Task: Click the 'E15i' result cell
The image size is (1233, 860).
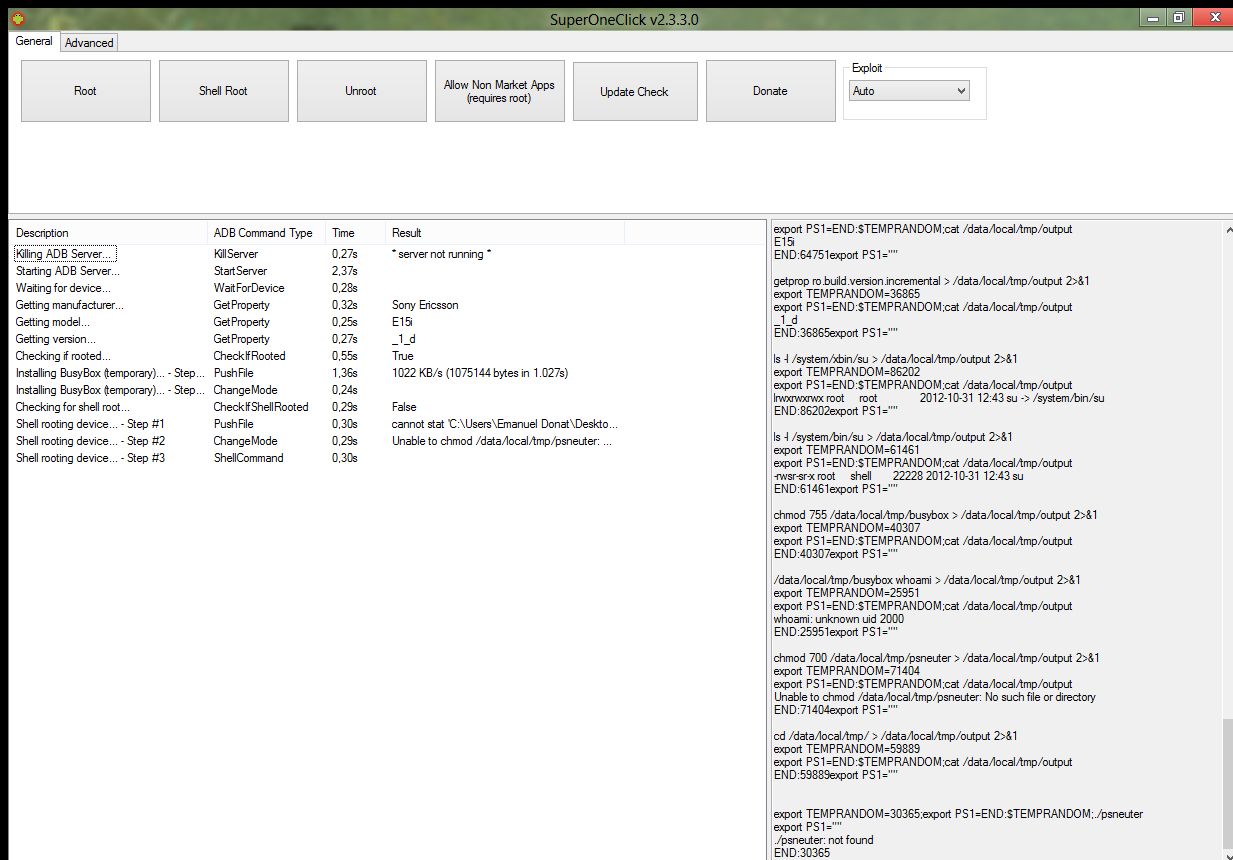Action: point(401,322)
